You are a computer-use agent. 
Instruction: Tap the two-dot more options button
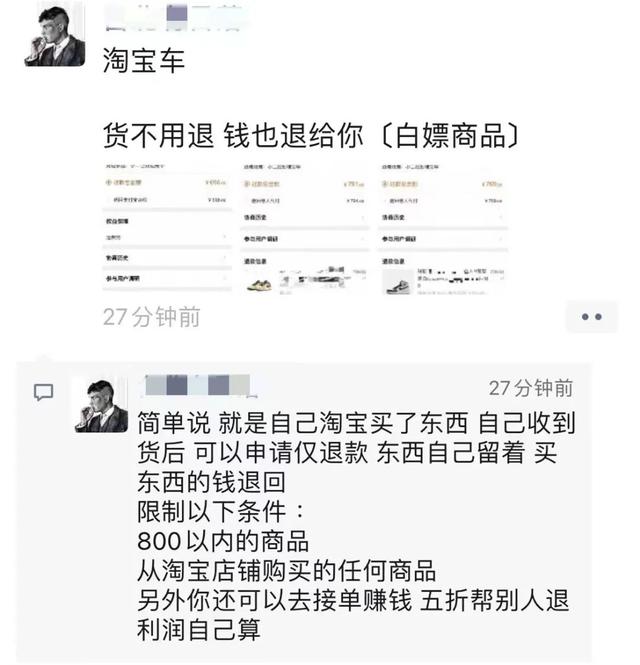click(591, 317)
